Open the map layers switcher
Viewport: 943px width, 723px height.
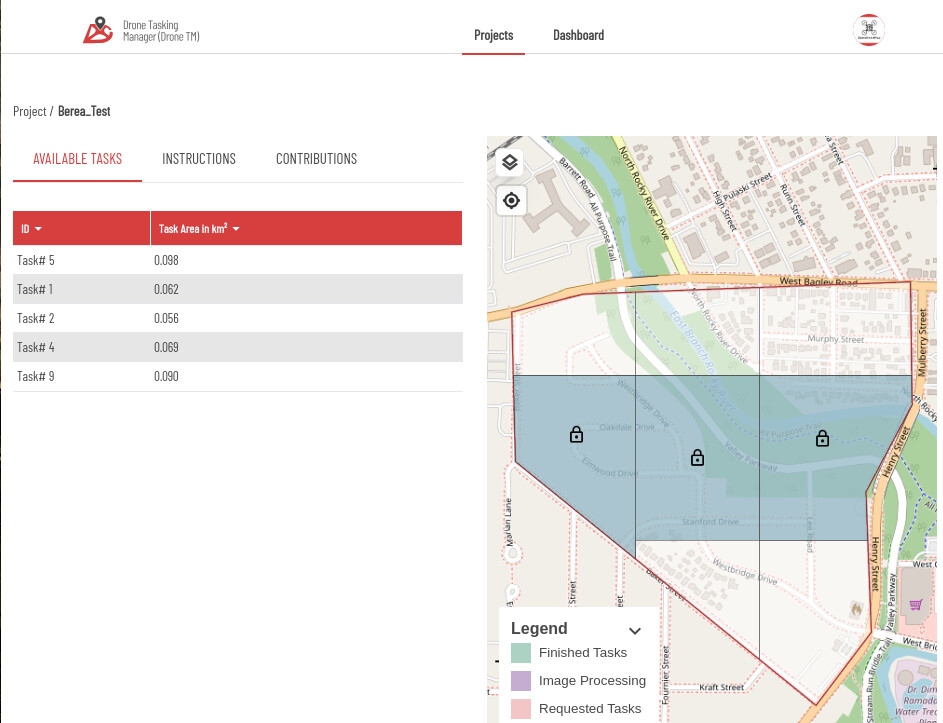[x=510, y=163]
